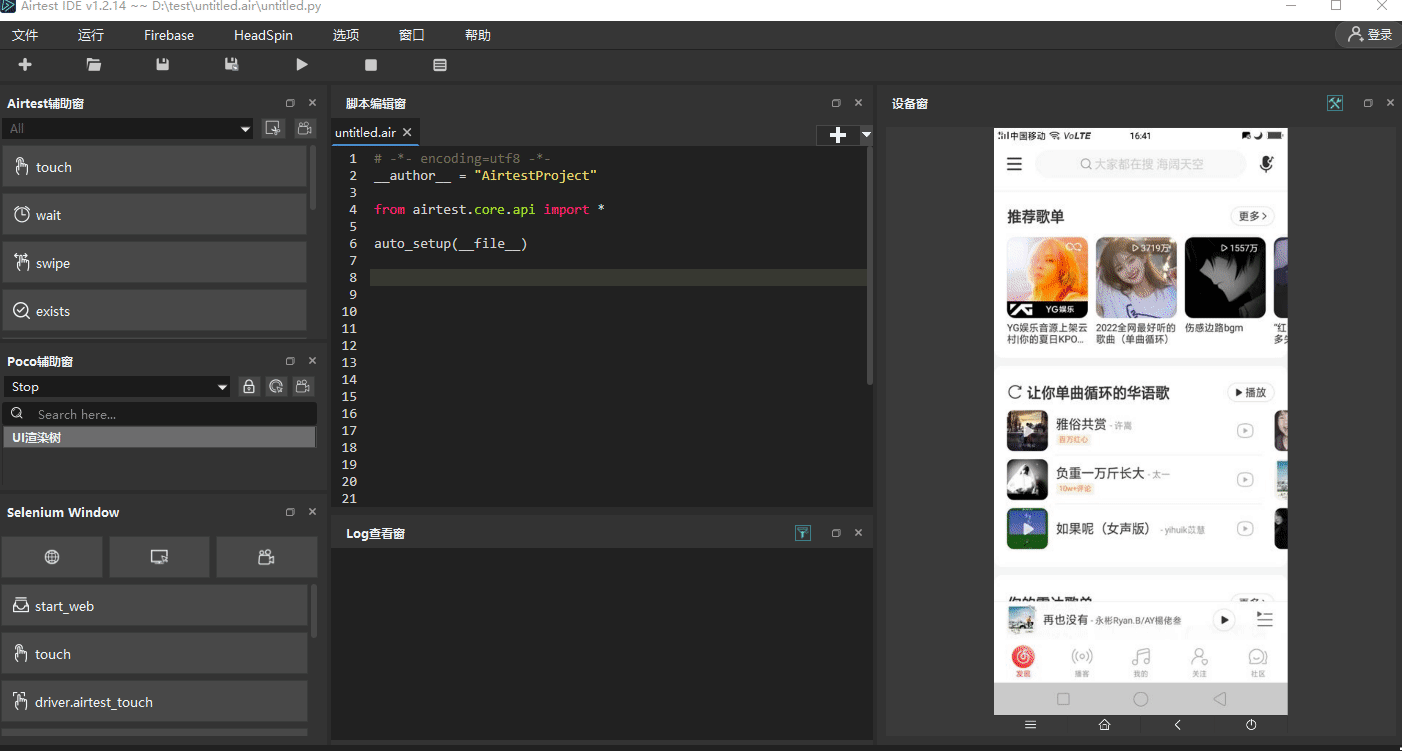Image resolution: width=1402 pixels, height=751 pixels.
Task: Tap the playlist queue icon in the mini player
Action: pyautogui.click(x=1265, y=620)
